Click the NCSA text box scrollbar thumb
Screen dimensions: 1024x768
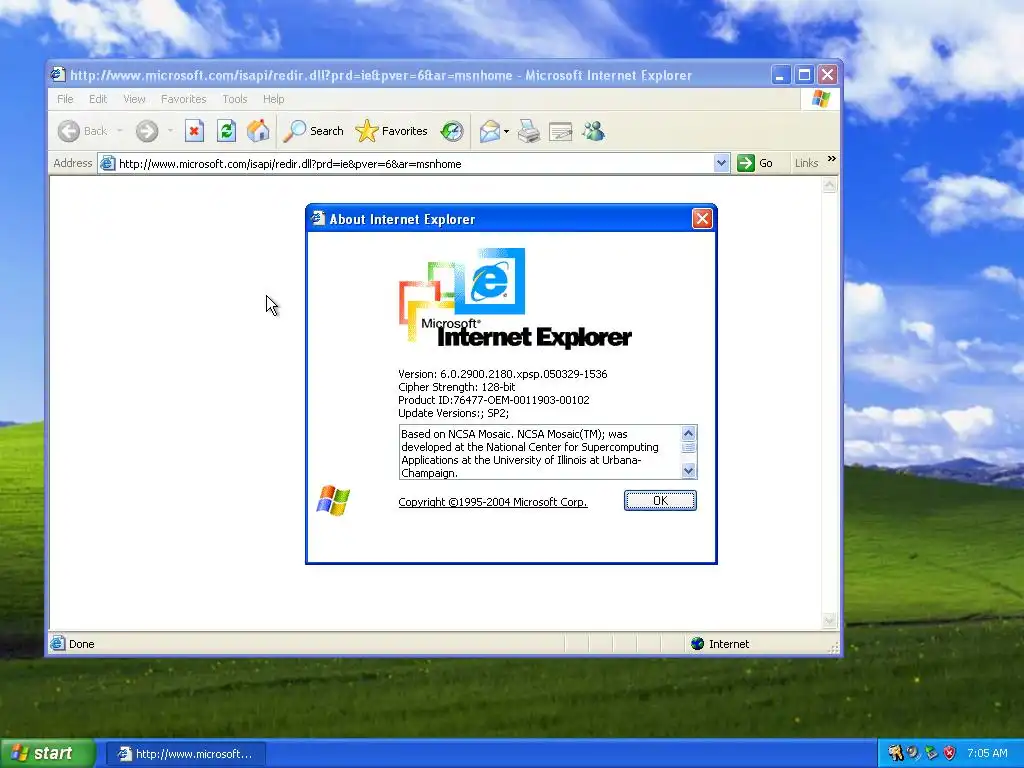click(688, 448)
